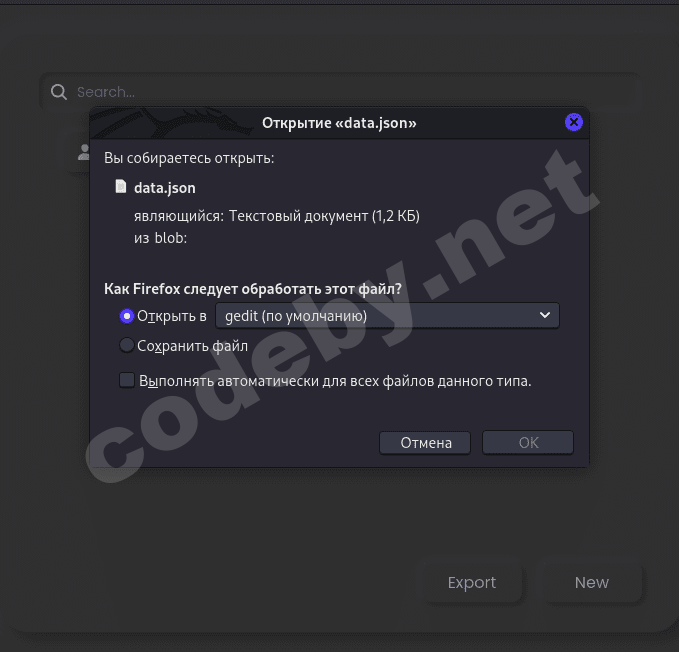Enable «Выполнять автоматически для всех файлов» checkbox
The image size is (679, 652).
[x=127, y=381]
